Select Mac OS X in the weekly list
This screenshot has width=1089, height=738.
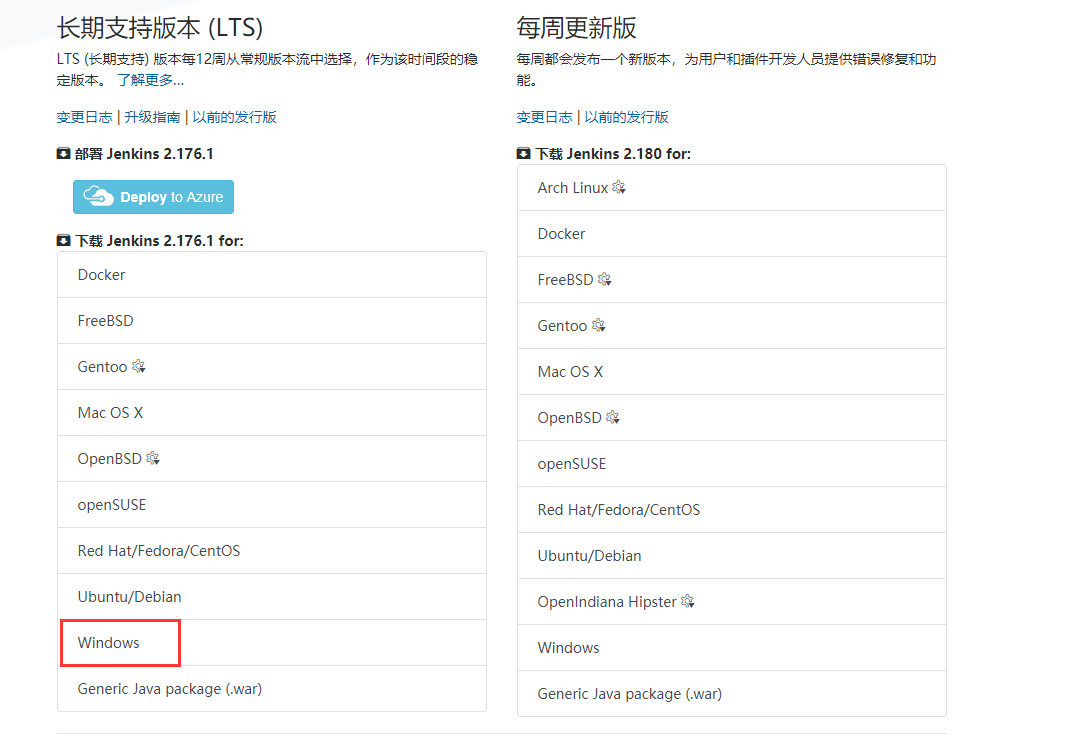(x=732, y=372)
